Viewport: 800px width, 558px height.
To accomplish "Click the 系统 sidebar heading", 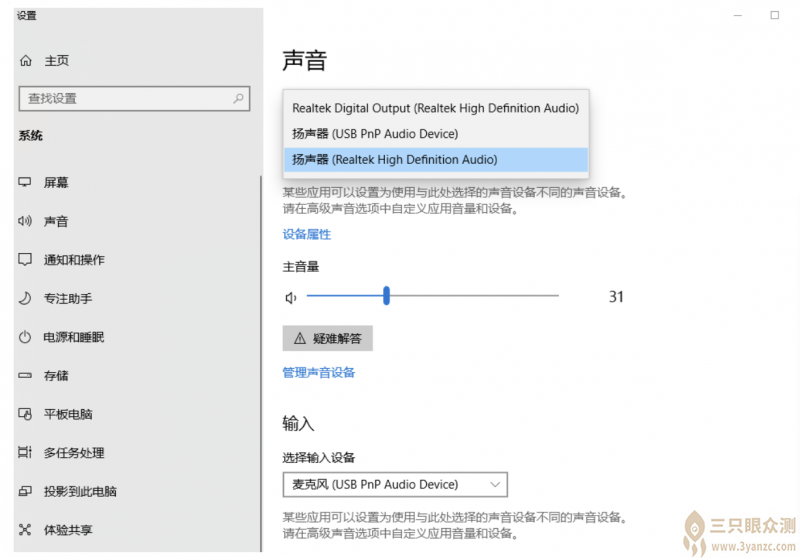I will point(31,136).
